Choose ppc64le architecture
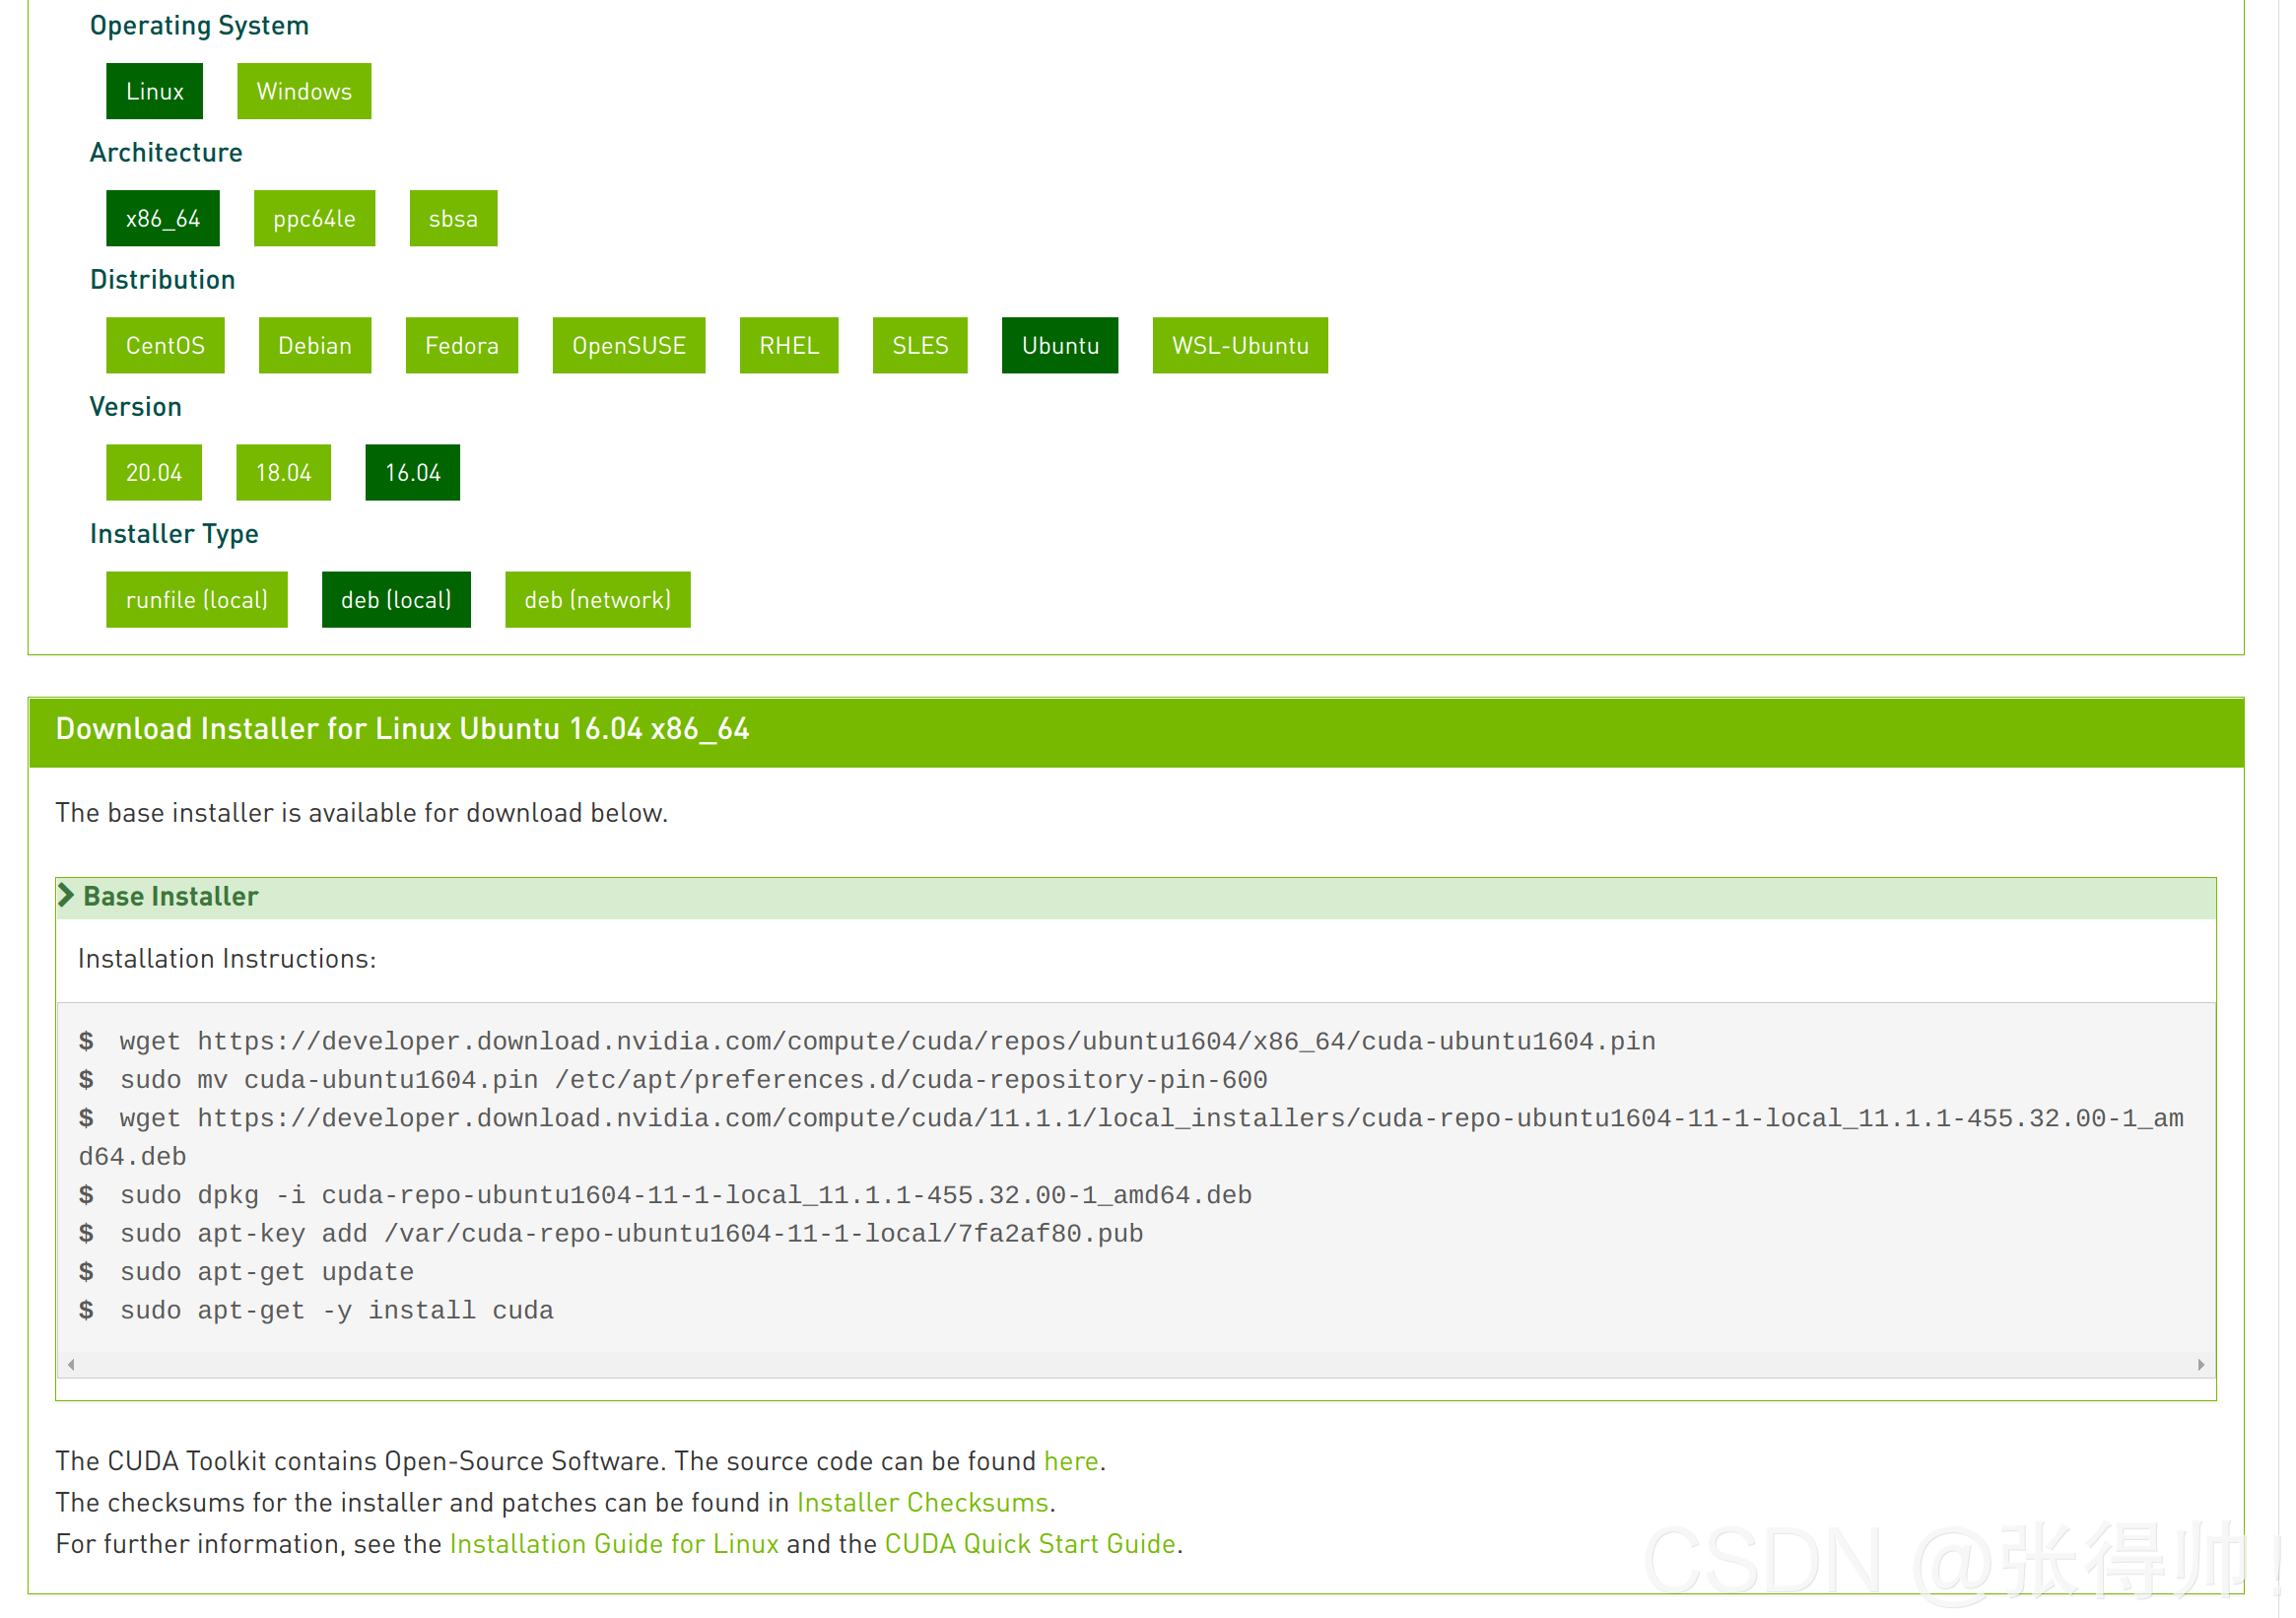 (314, 218)
